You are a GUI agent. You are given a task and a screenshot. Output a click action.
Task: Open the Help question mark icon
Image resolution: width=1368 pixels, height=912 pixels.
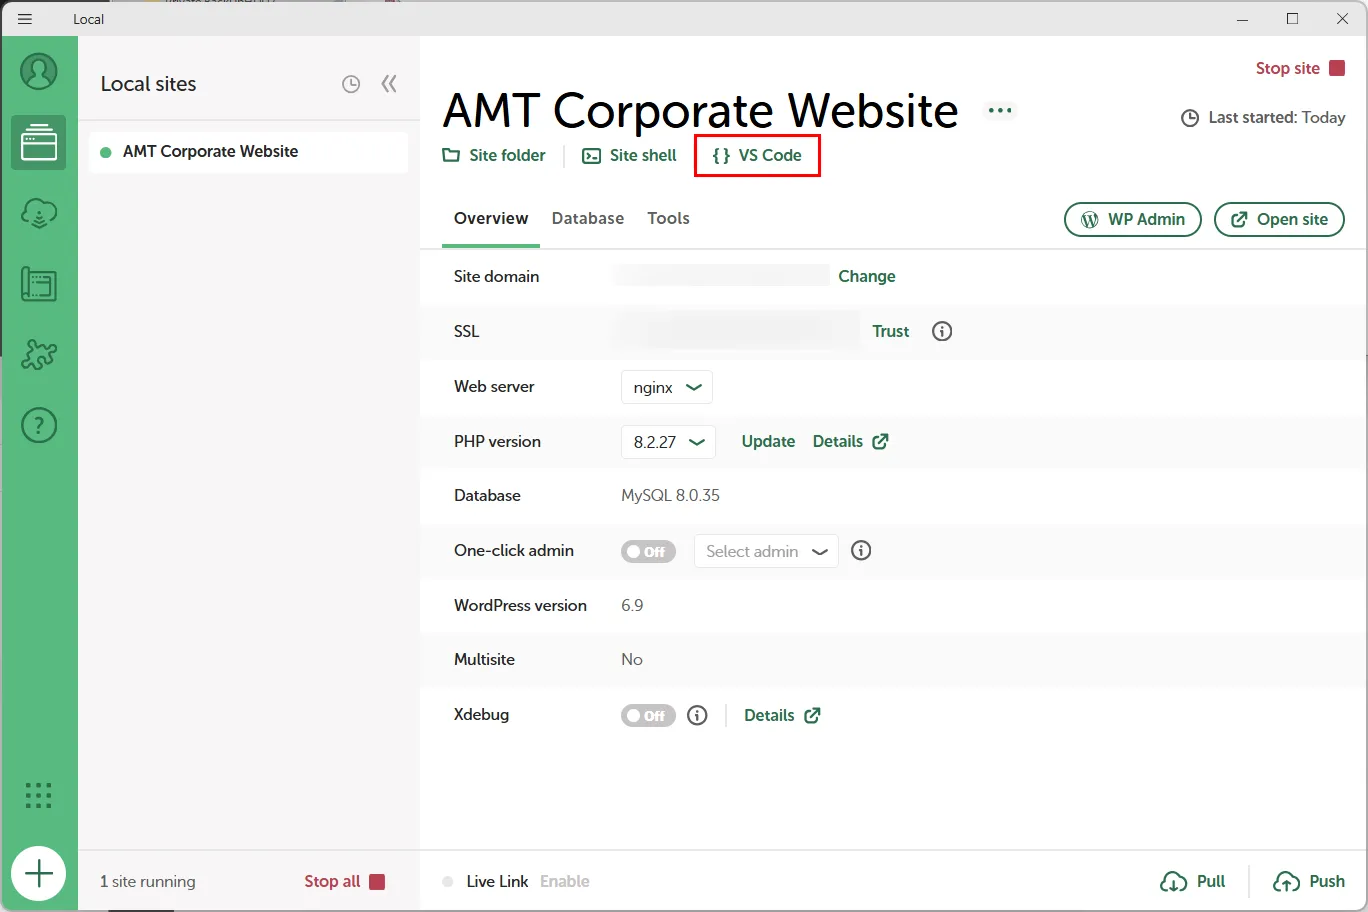click(39, 426)
